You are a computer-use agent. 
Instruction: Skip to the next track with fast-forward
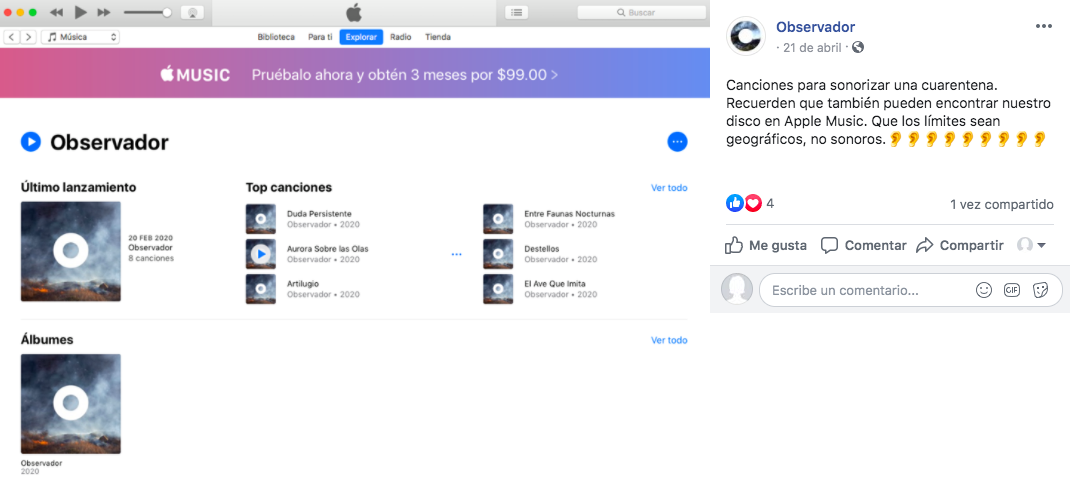(103, 12)
